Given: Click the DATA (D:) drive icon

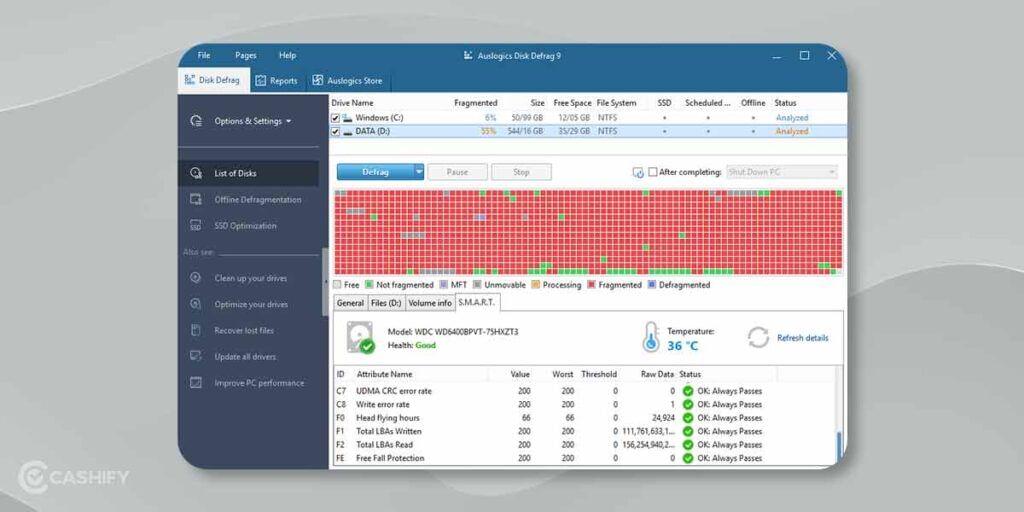Looking at the screenshot, I should point(348,131).
